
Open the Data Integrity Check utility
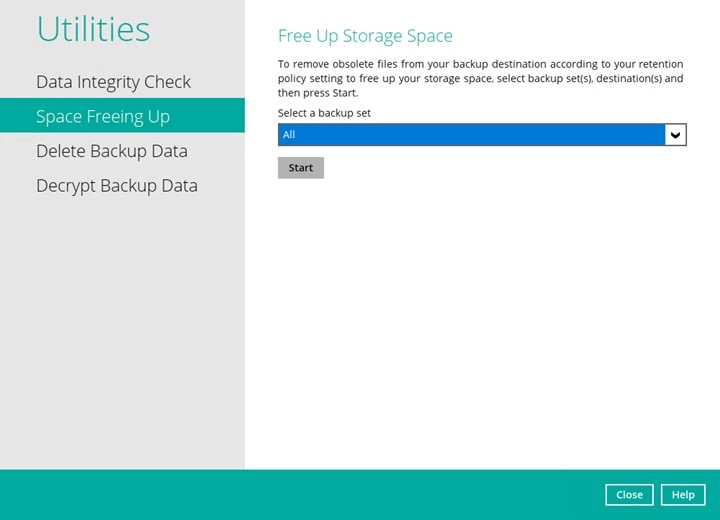(113, 82)
